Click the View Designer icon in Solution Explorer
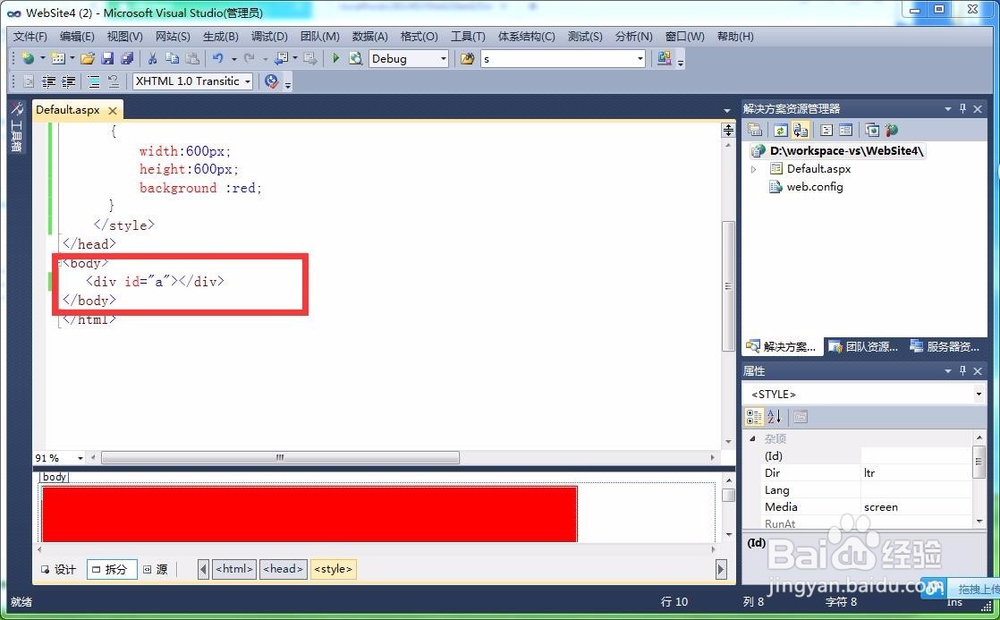 pos(846,130)
